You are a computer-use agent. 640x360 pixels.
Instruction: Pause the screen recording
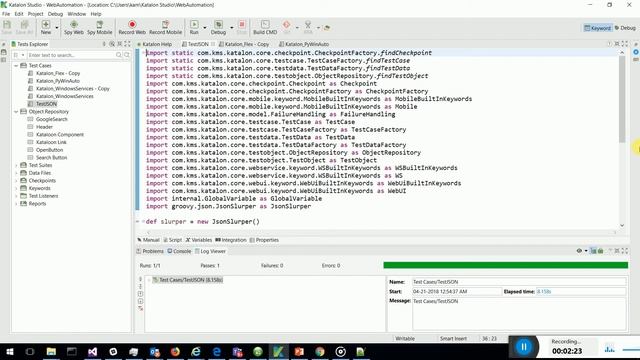(x=524, y=347)
